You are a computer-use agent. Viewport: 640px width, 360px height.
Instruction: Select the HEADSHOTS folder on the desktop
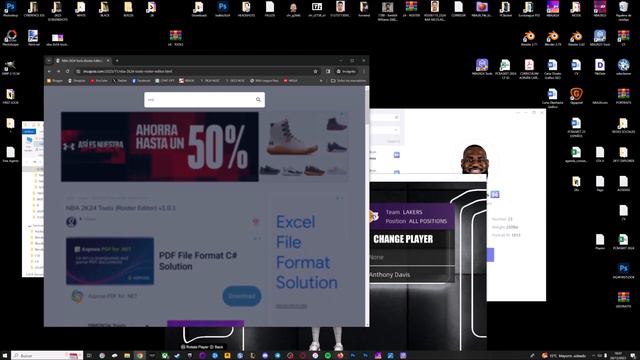tap(246, 9)
